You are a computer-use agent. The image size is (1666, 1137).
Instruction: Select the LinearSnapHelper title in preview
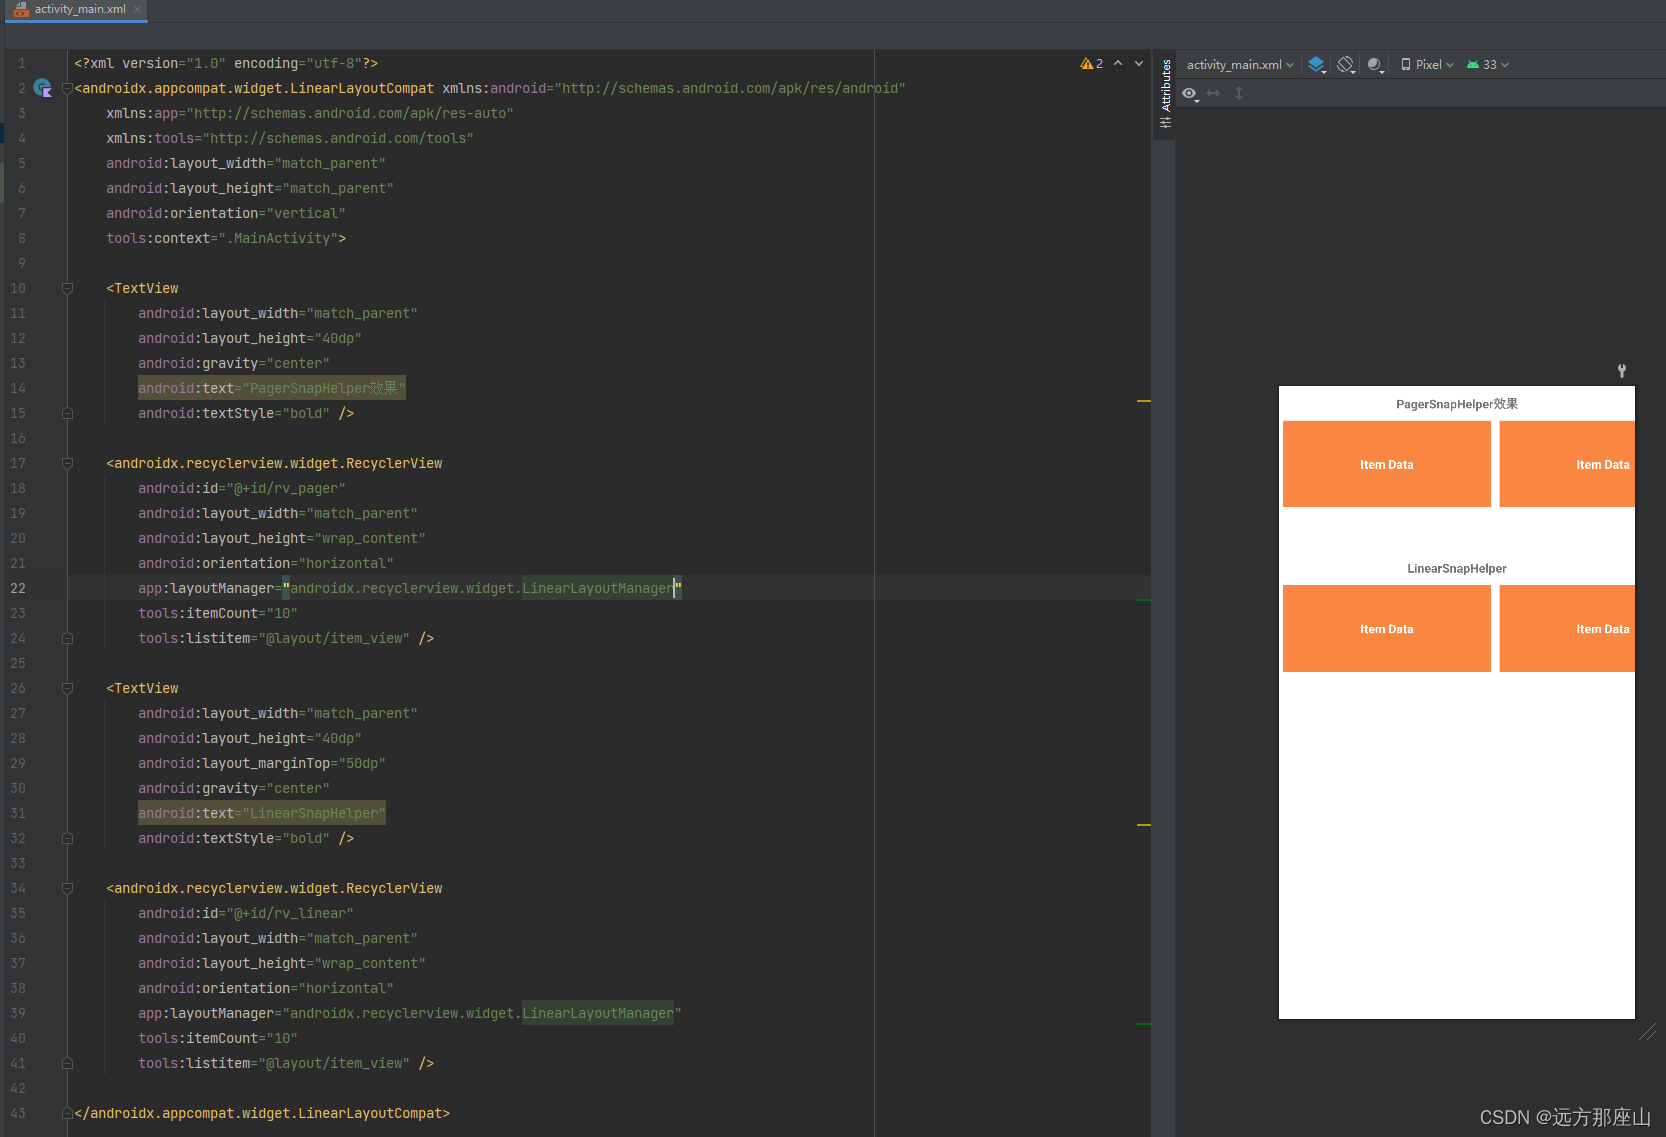(1457, 568)
